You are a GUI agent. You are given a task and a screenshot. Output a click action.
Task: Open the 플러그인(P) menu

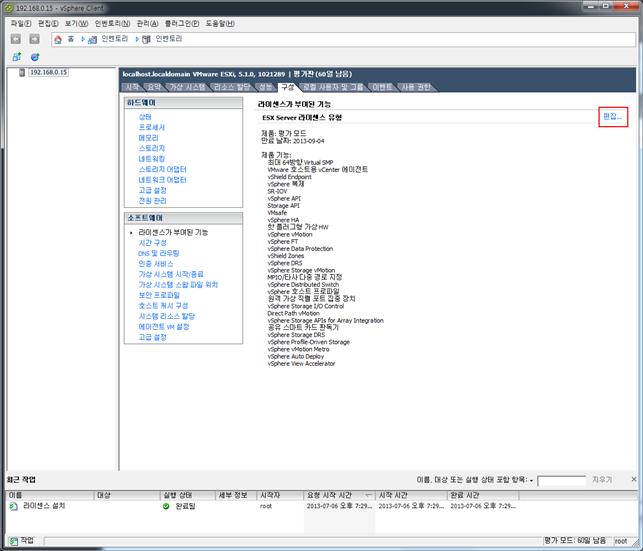click(182, 24)
